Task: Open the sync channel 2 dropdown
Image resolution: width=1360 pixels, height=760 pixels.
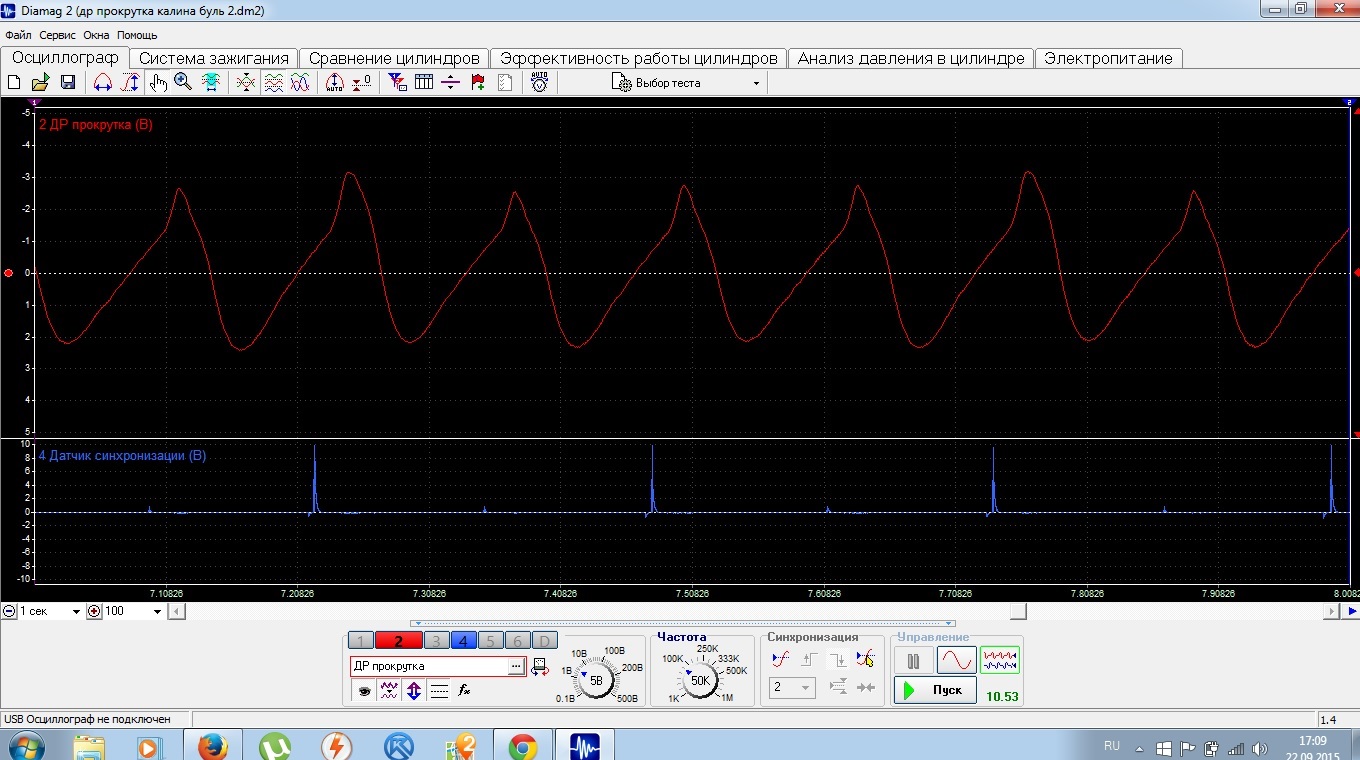Action: 791,688
